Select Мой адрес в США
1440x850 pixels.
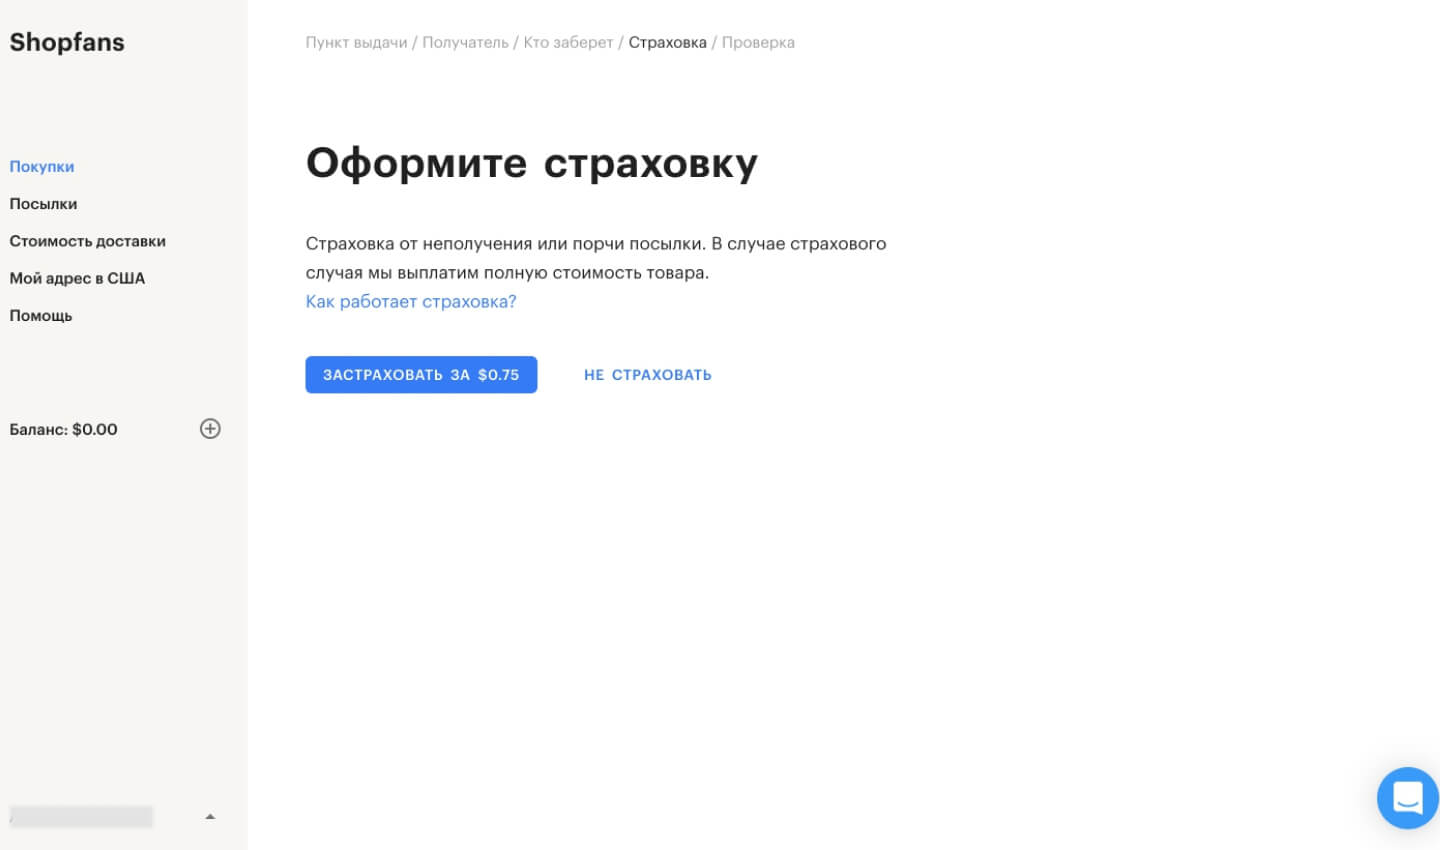click(x=77, y=278)
